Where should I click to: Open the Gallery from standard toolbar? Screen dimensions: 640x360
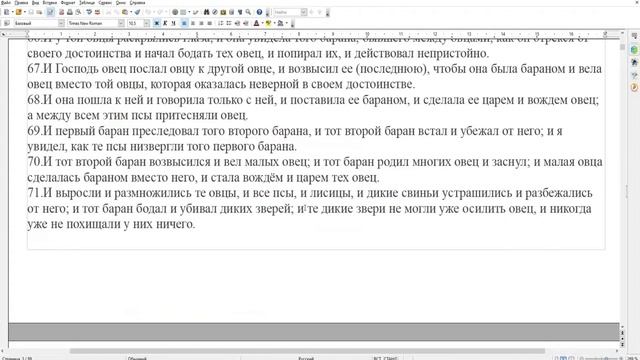tap(223, 12)
